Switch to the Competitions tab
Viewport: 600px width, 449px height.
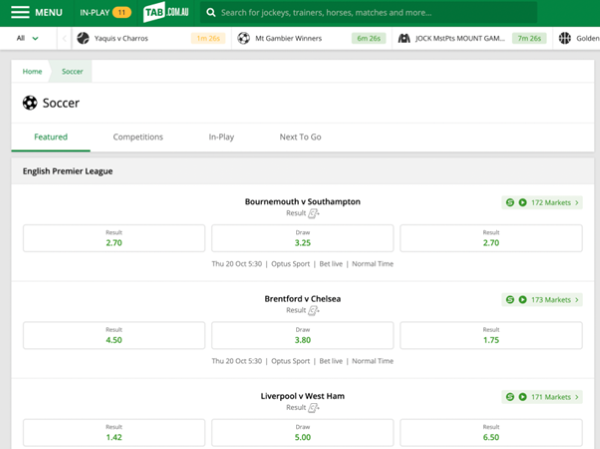coord(138,137)
